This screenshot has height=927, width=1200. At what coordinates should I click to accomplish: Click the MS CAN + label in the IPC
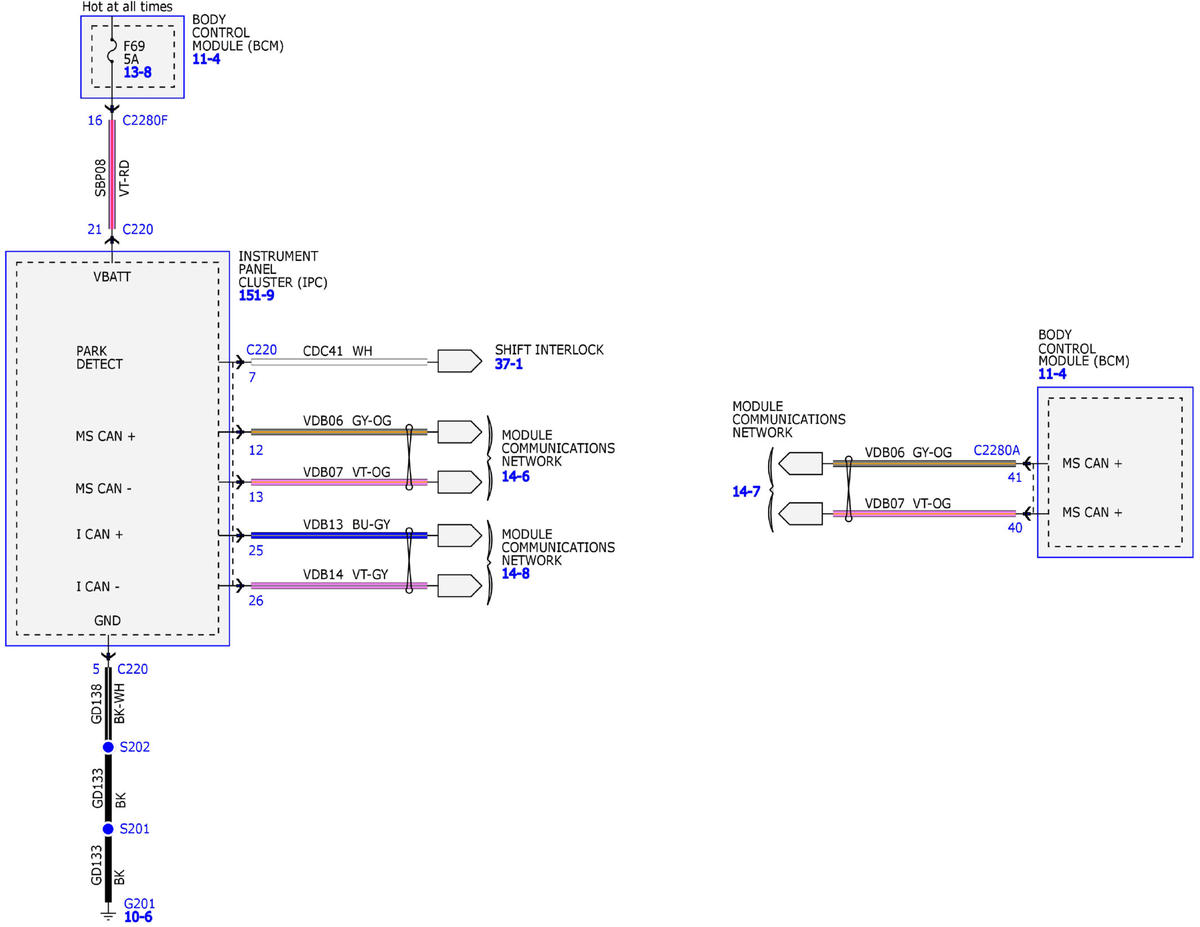107,437
